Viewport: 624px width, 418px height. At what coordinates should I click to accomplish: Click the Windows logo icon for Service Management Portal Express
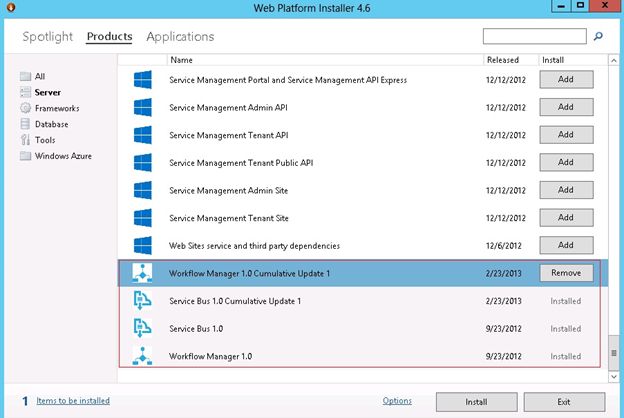click(142, 80)
